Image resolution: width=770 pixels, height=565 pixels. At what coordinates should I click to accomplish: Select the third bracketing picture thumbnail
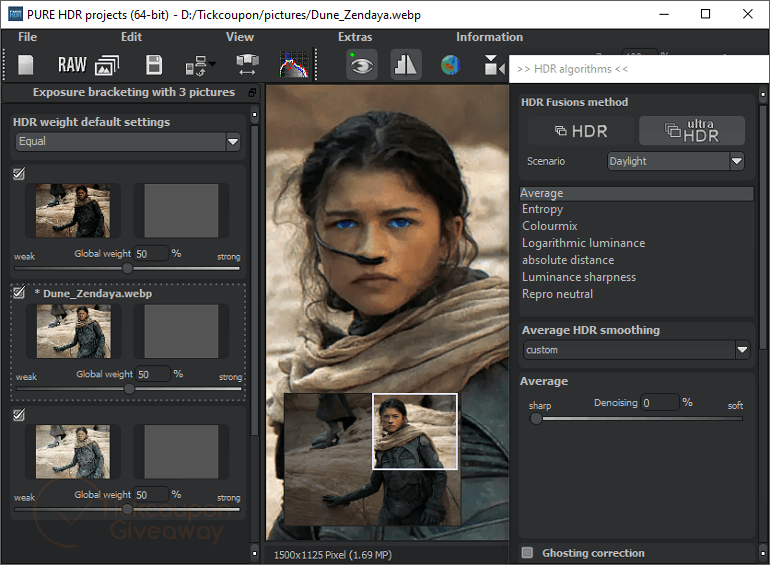click(73, 452)
